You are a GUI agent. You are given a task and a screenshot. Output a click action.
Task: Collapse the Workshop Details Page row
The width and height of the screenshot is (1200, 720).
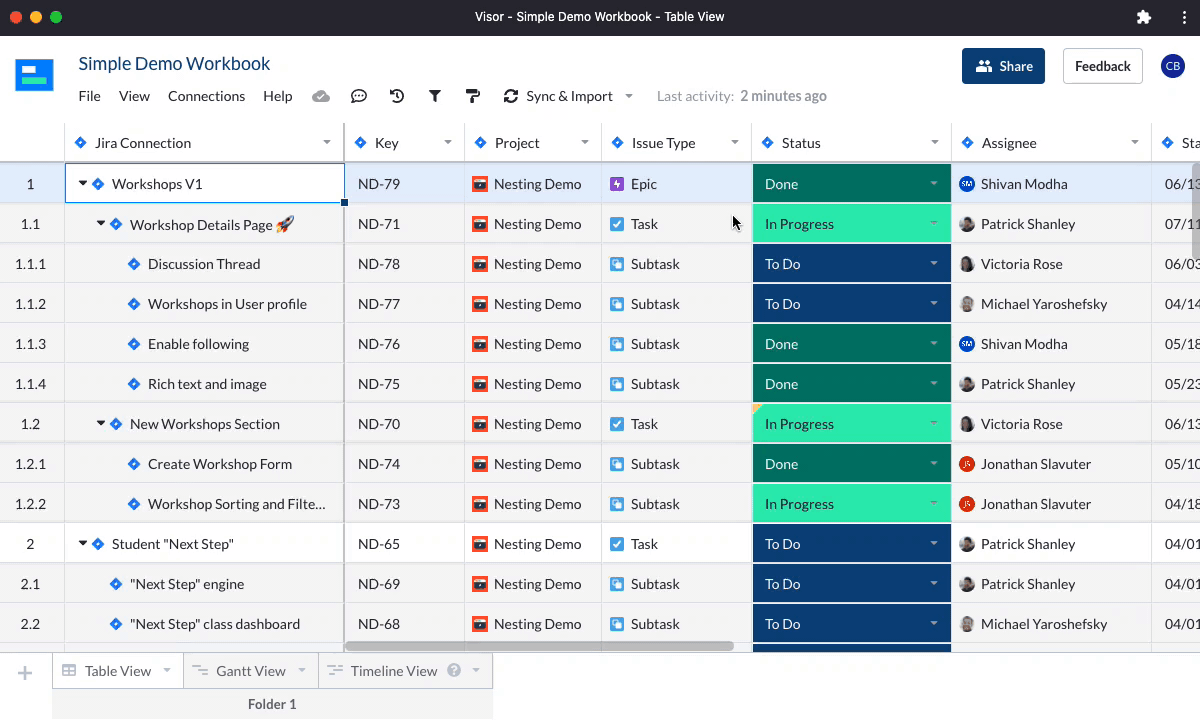click(x=101, y=224)
